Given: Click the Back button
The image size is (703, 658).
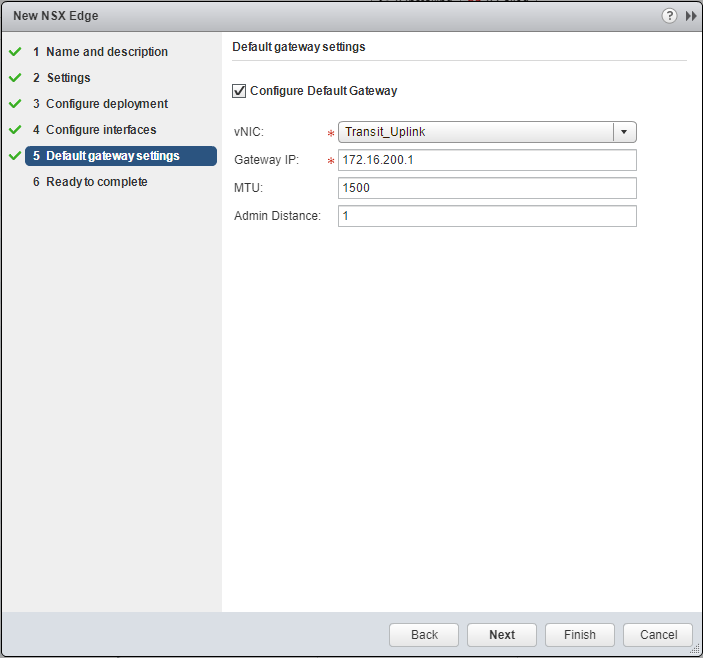Looking at the screenshot, I should click(x=424, y=635).
